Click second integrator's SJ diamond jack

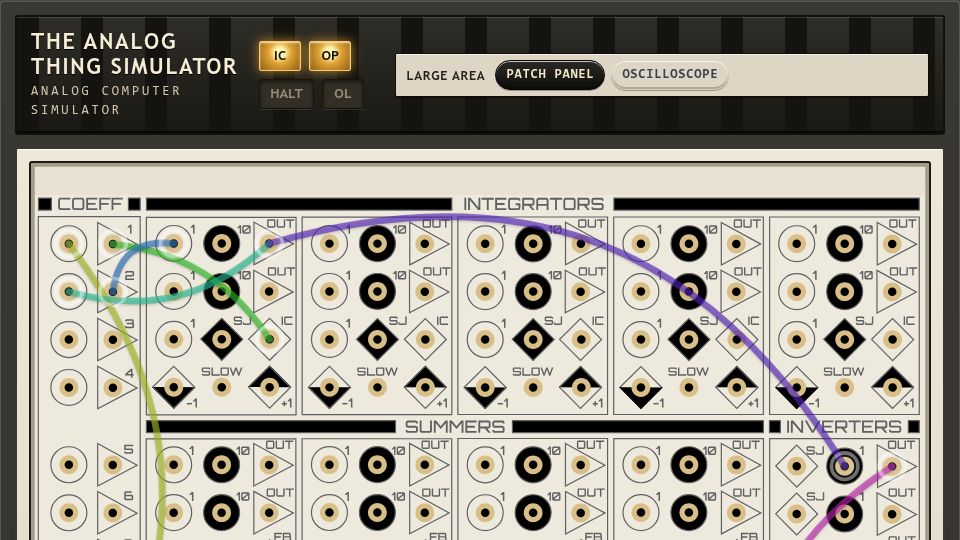(x=377, y=339)
